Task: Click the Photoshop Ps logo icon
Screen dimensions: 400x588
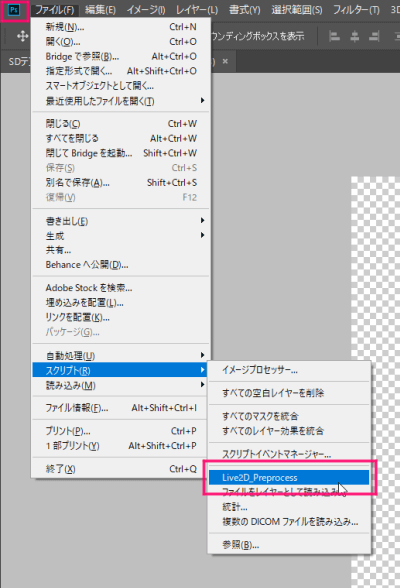Action: [14, 10]
